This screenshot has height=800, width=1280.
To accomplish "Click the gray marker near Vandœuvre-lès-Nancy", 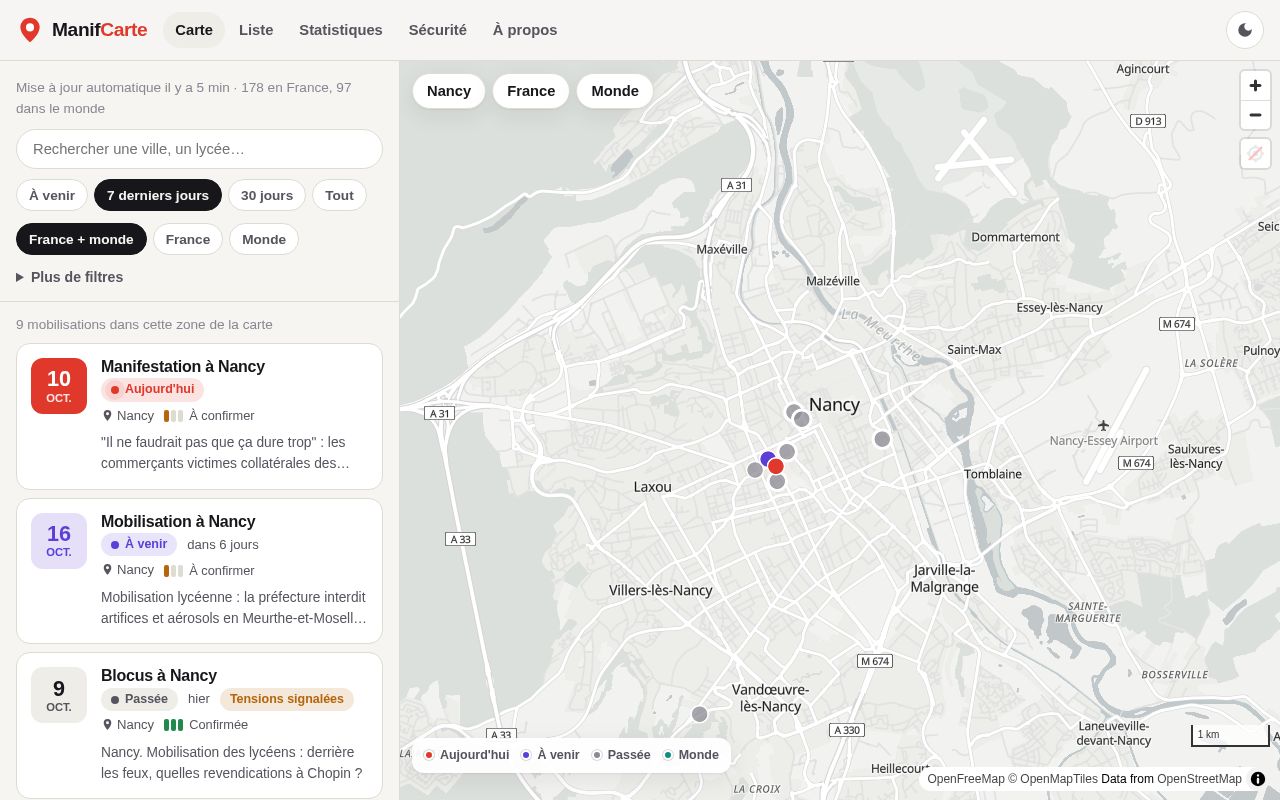I will click(x=699, y=714).
